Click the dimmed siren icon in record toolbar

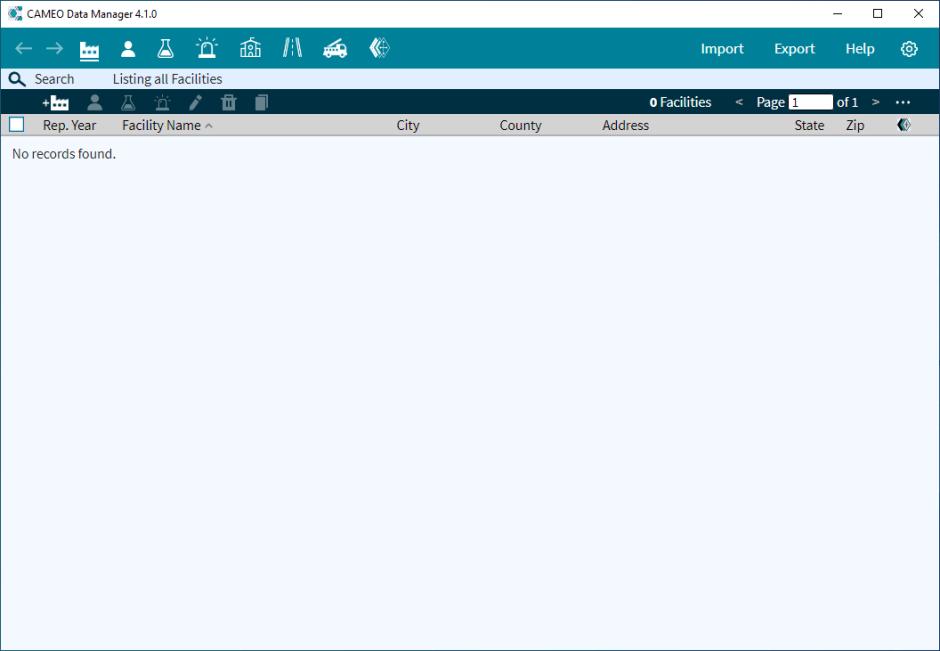(162, 103)
